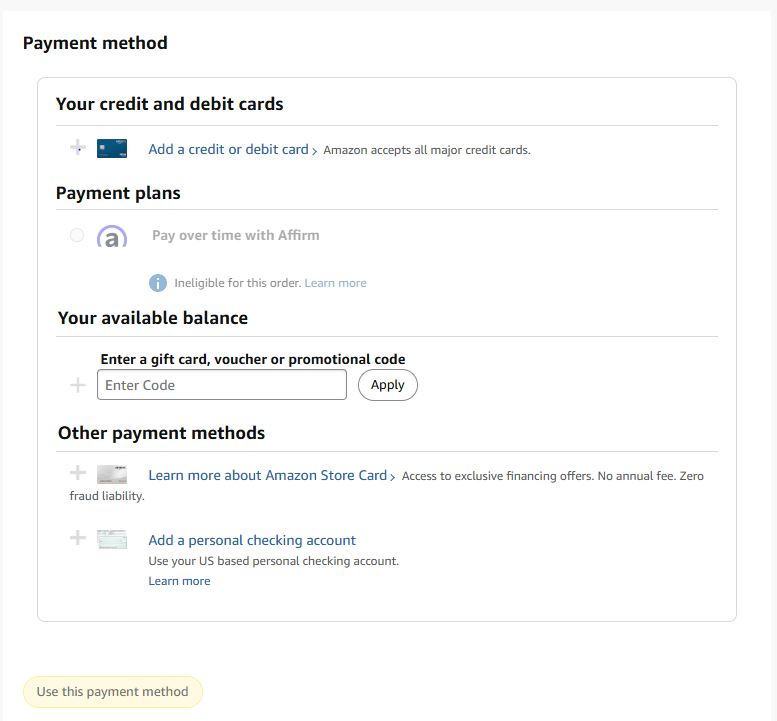Open Add a credit or debit card link
The image size is (777, 721).
(228, 149)
